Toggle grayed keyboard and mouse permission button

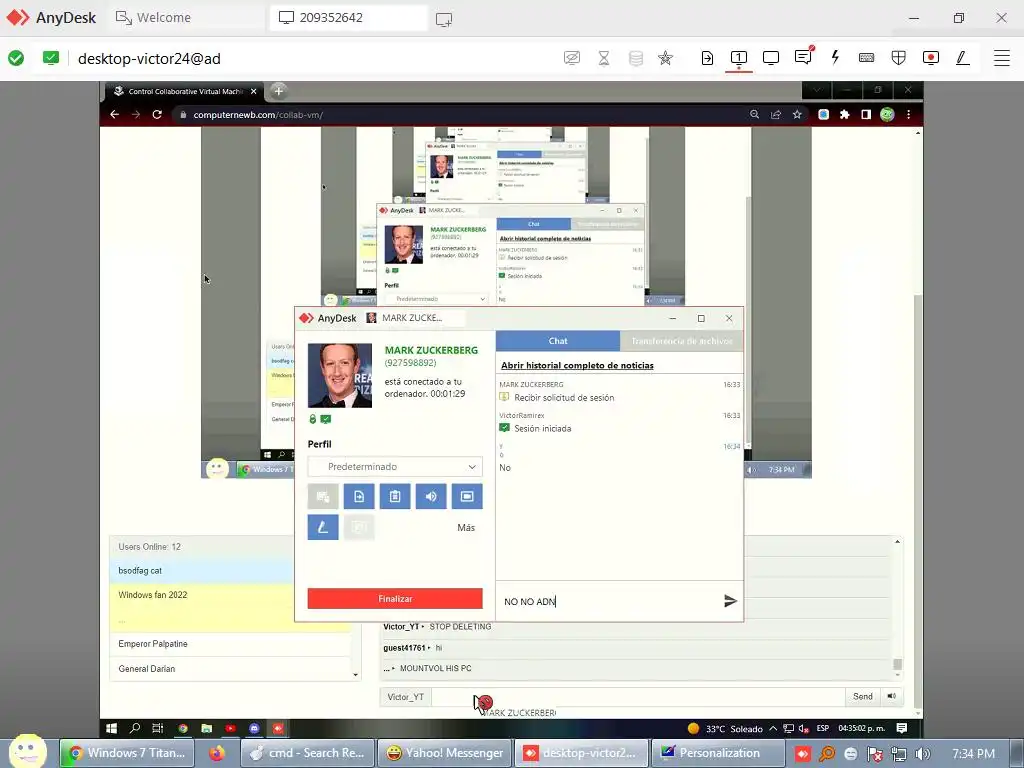[x=323, y=496]
